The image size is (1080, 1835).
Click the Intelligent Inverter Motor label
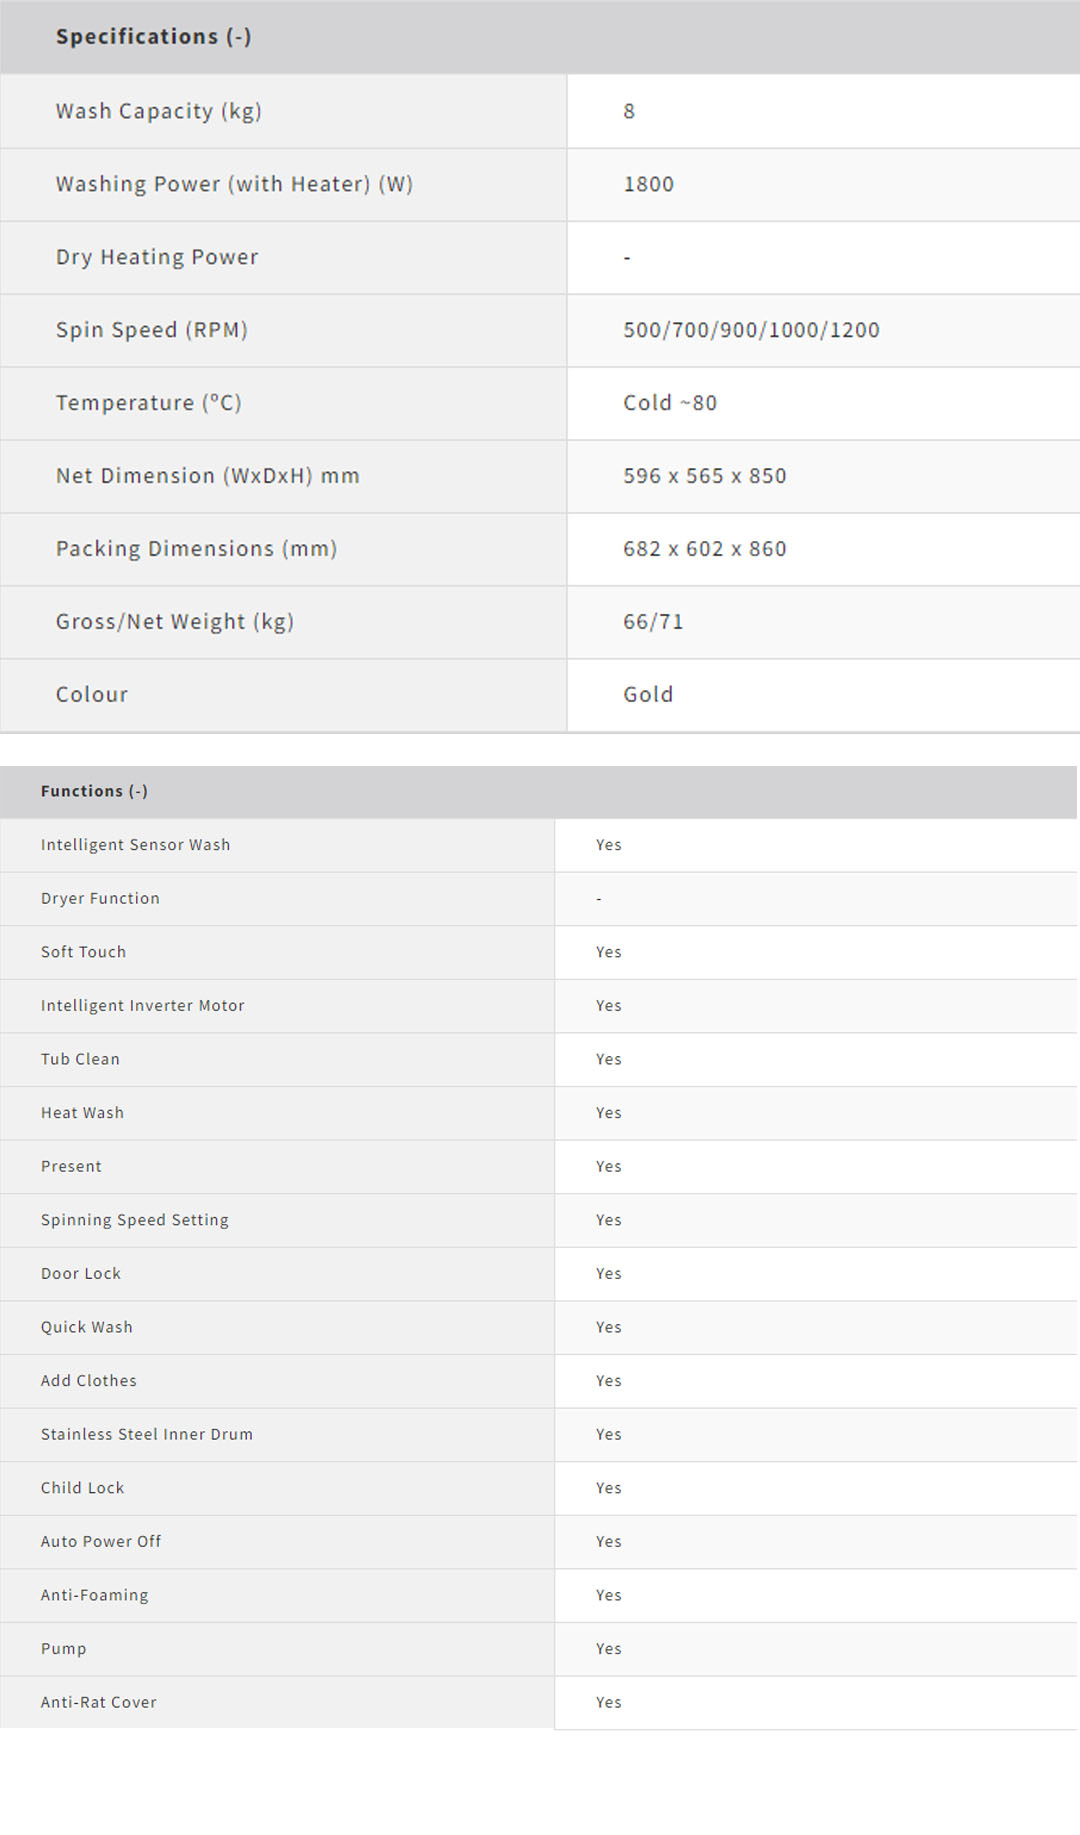[x=142, y=1006]
